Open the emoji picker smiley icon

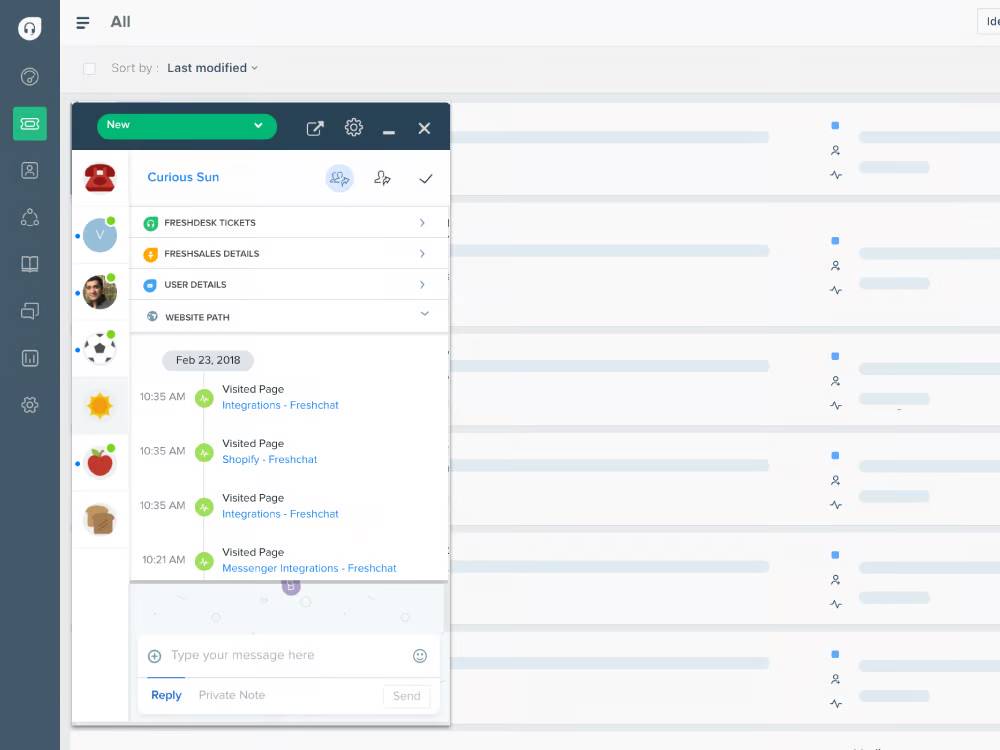coord(420,656)
